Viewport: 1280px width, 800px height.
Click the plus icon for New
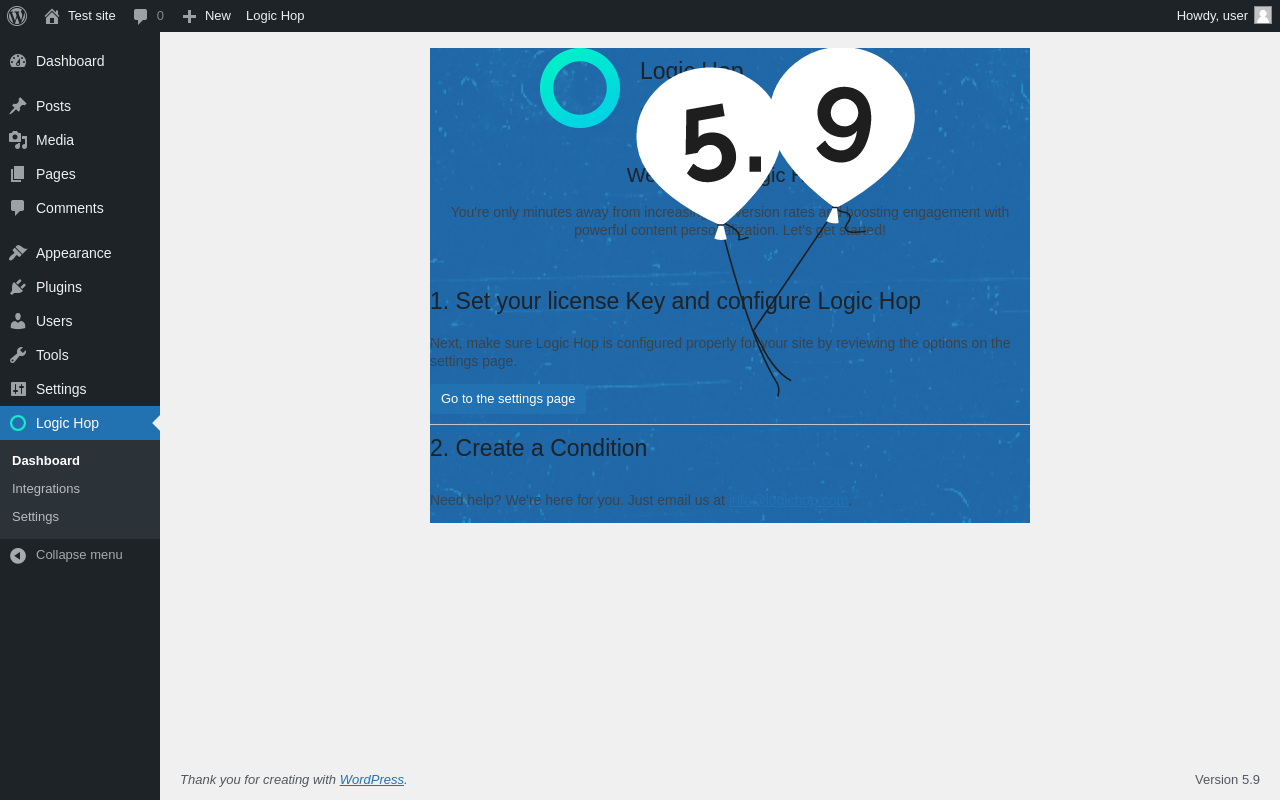(x=189, y=16)
